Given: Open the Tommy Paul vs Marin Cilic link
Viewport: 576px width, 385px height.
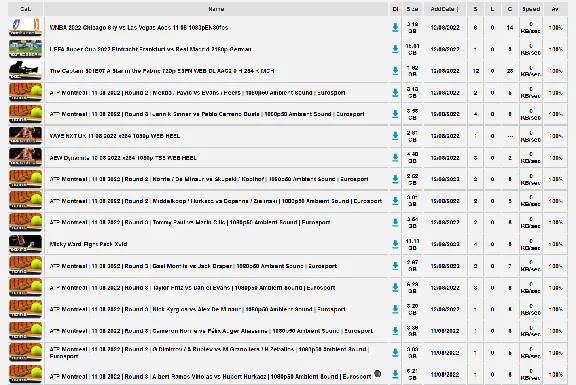Looking at the screenshot, I should pyautogui.click(x=190, y=222).
